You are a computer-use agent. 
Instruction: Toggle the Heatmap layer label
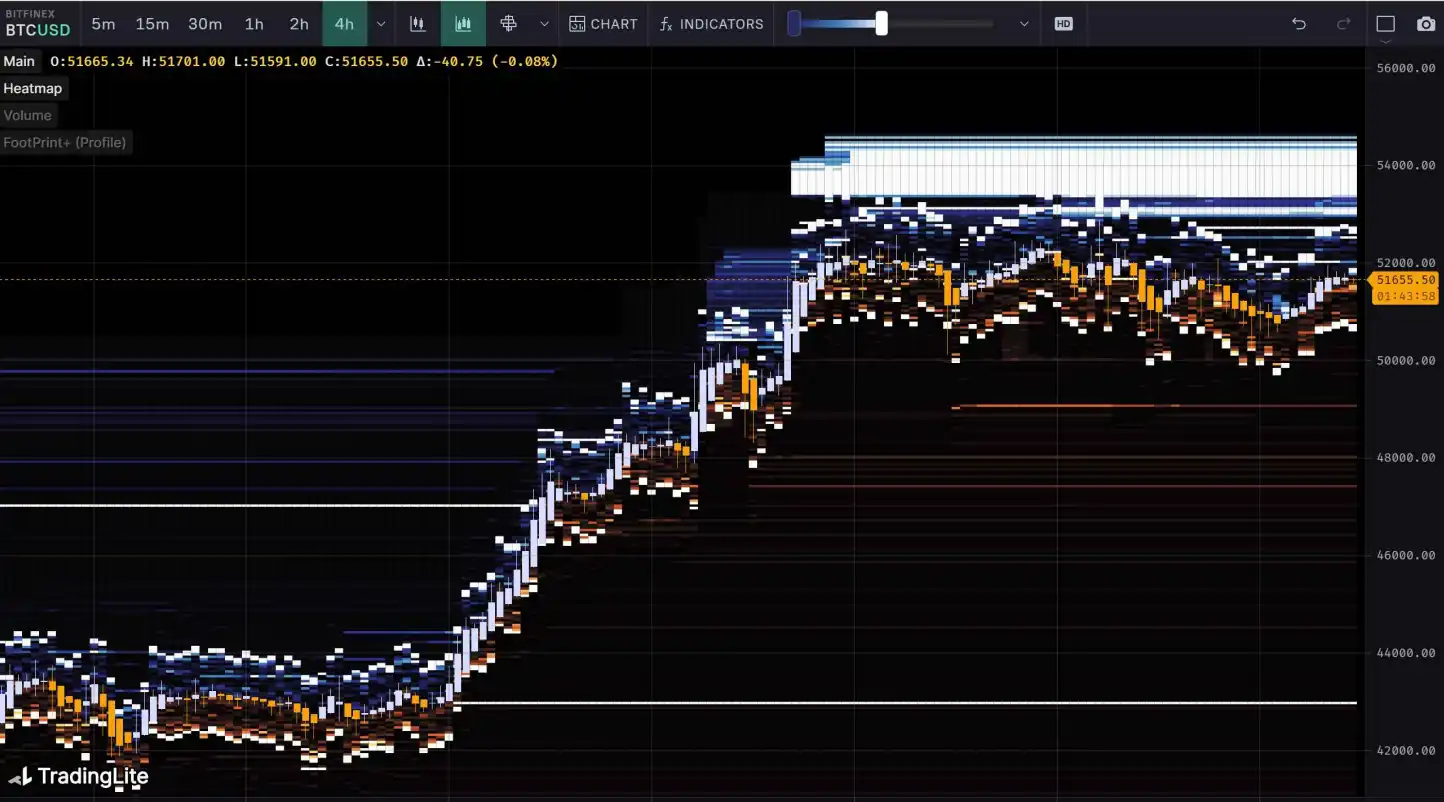coord(33,88)
